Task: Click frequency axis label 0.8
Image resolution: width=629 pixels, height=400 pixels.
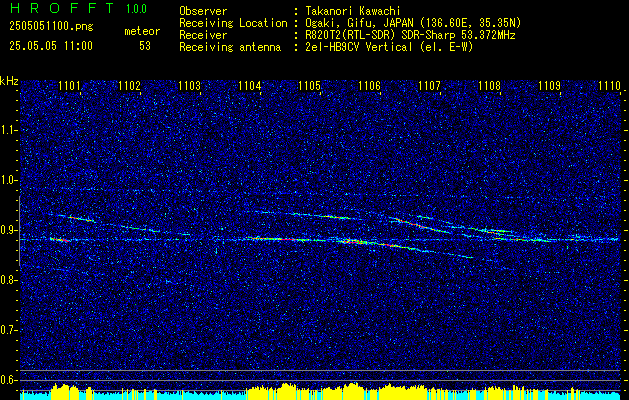Action: [8, 280]
